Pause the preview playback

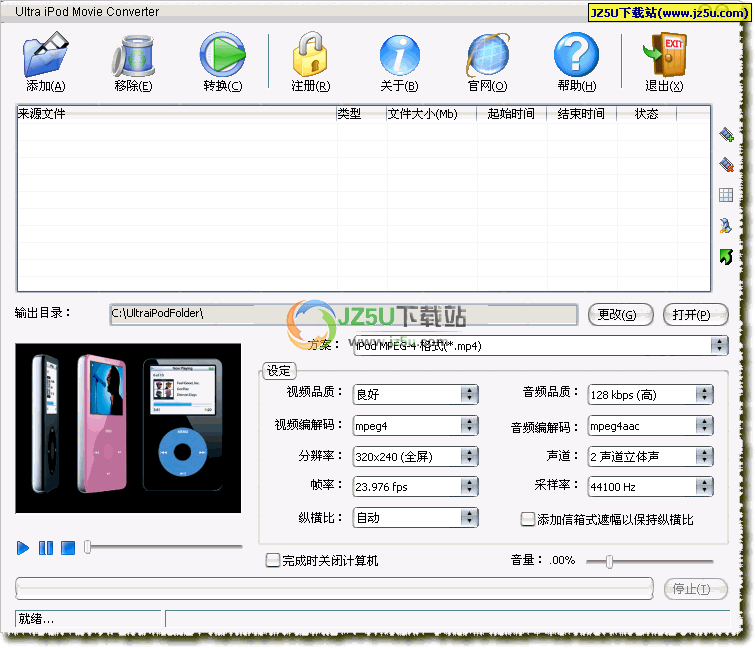click(46, 548)
